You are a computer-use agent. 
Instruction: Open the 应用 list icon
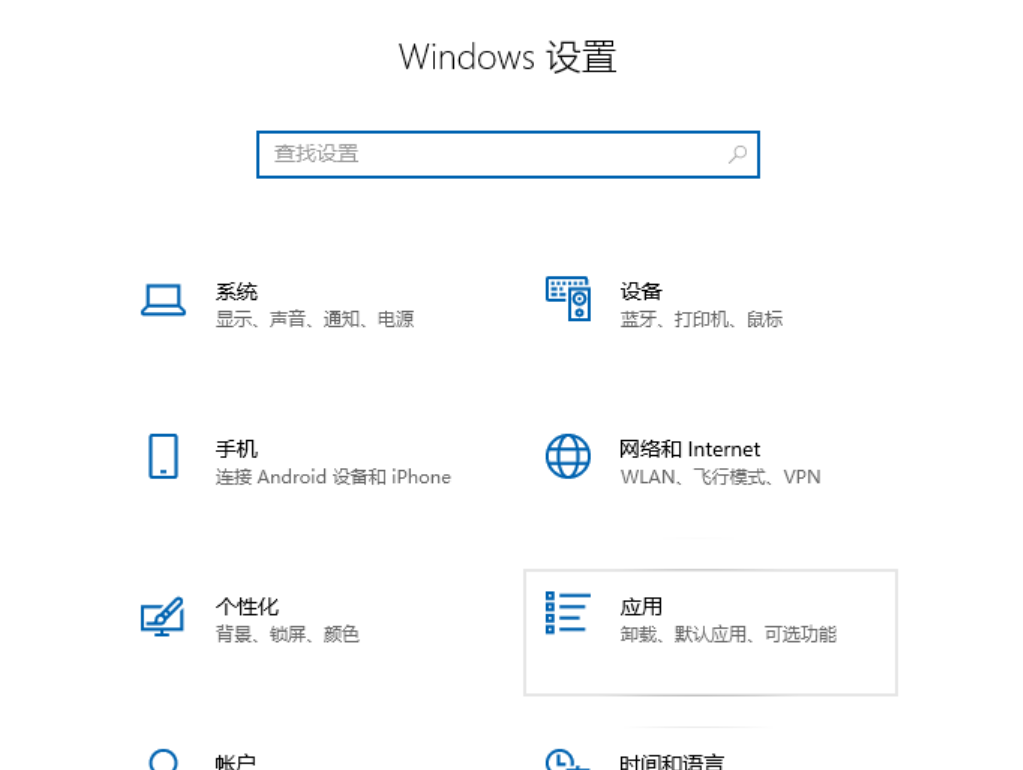568,613
